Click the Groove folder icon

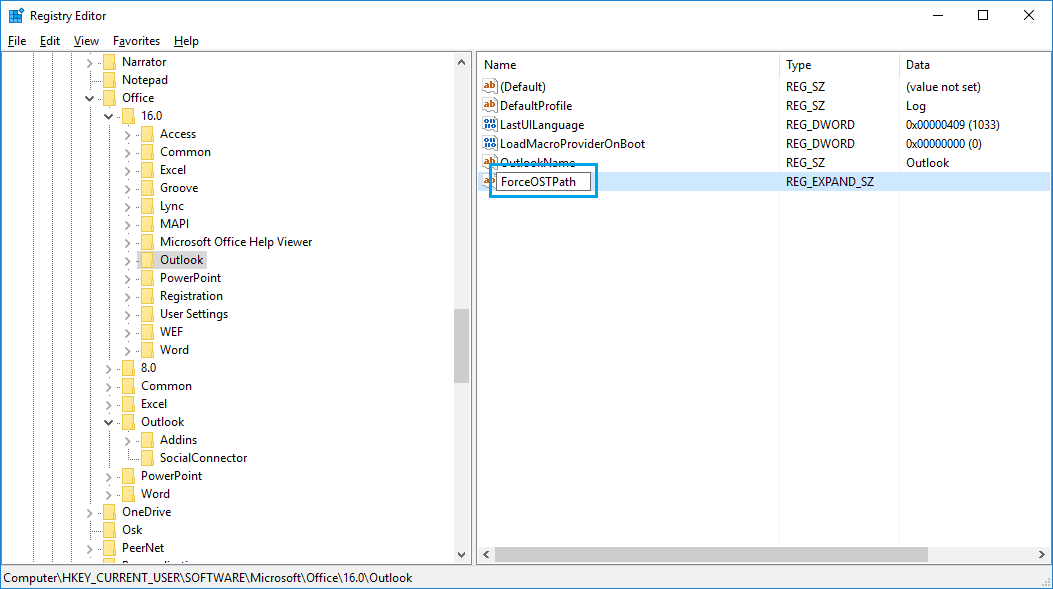147,188
